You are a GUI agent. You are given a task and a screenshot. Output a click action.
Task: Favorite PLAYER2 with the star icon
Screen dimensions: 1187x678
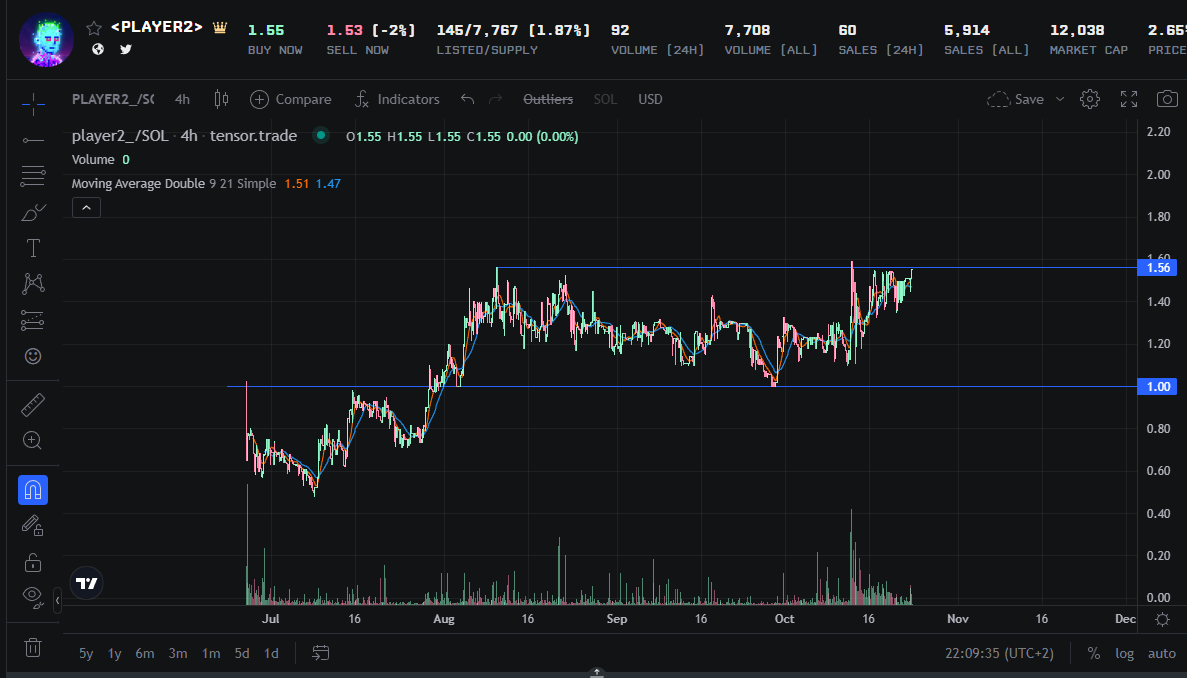click(94, 28)
